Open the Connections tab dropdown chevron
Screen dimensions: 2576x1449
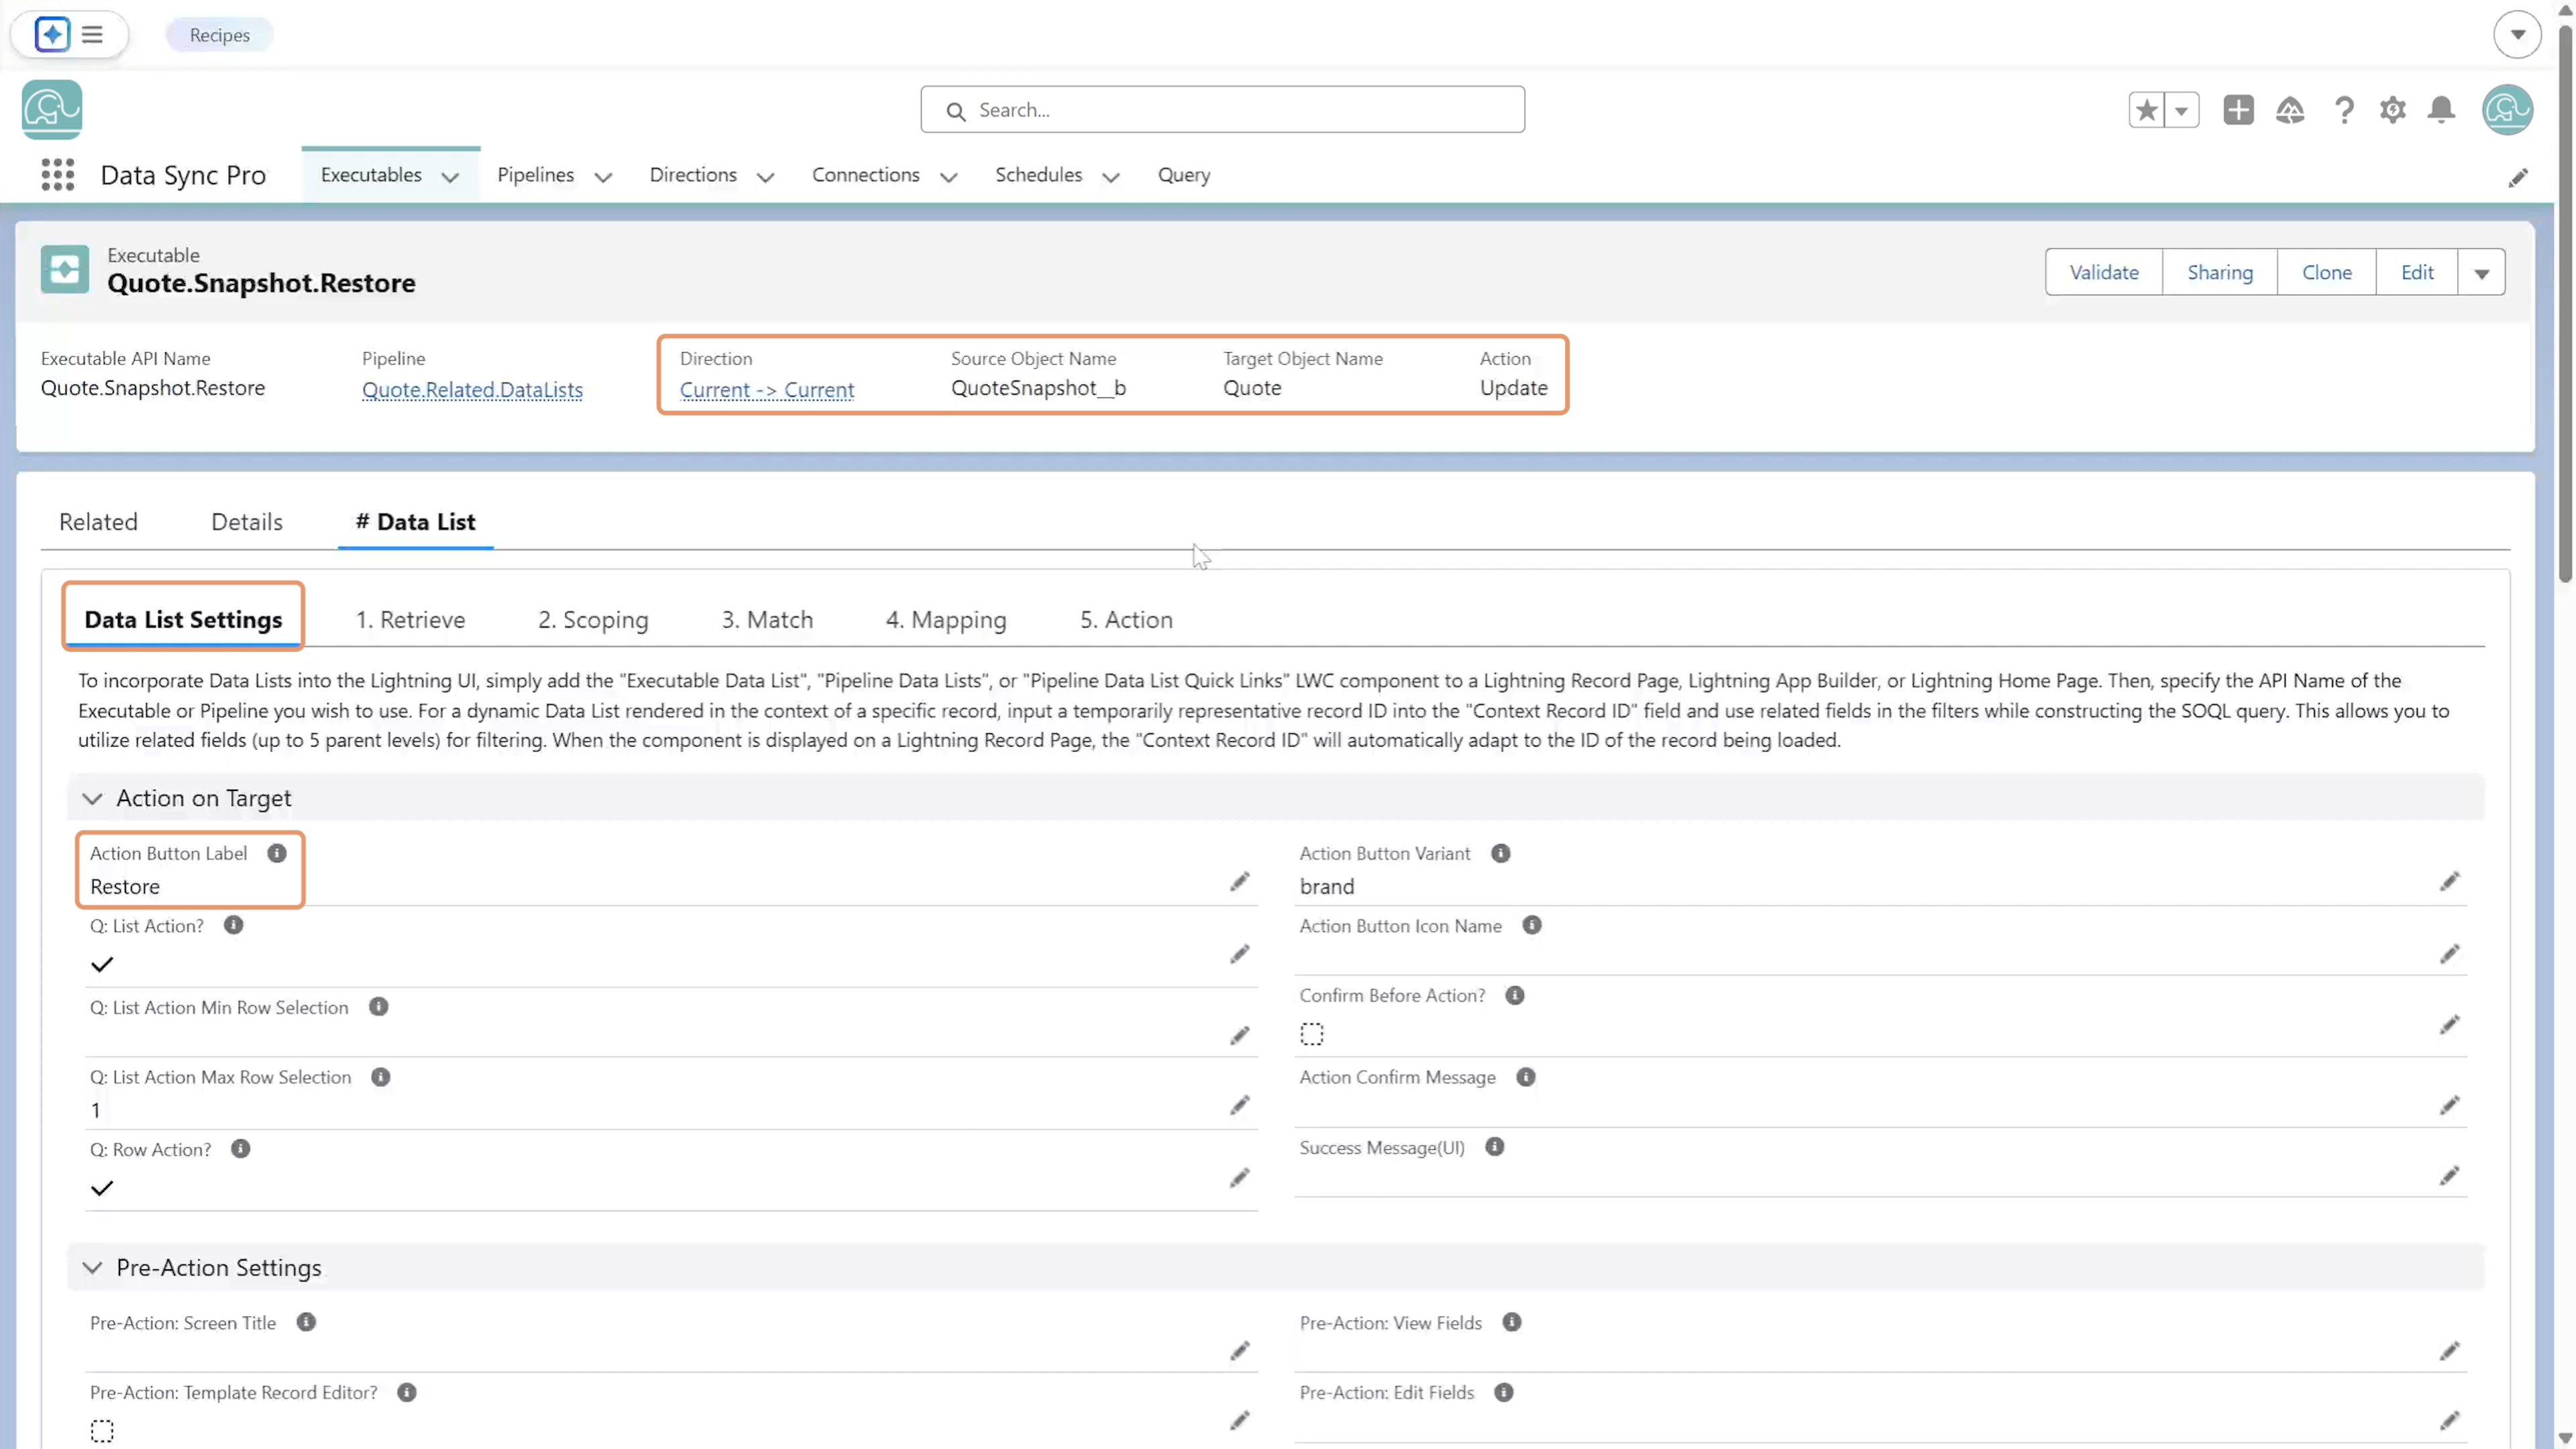click(x=948, y=177)
